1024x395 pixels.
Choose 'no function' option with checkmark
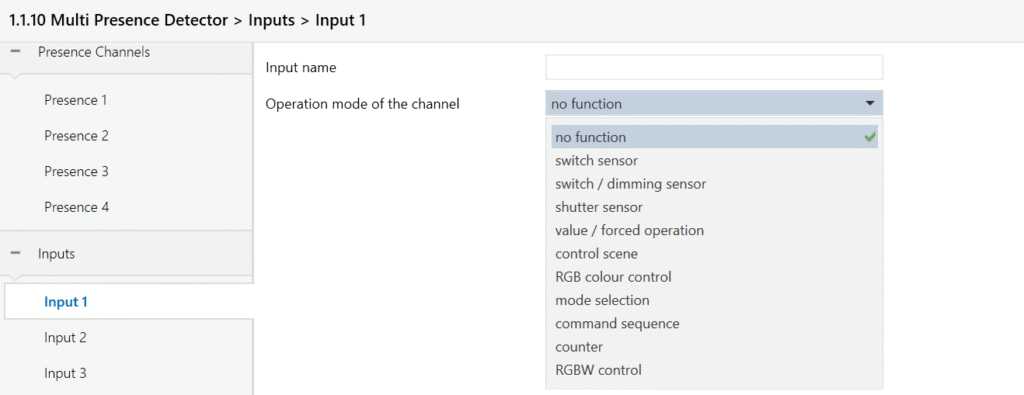[714, 137]
